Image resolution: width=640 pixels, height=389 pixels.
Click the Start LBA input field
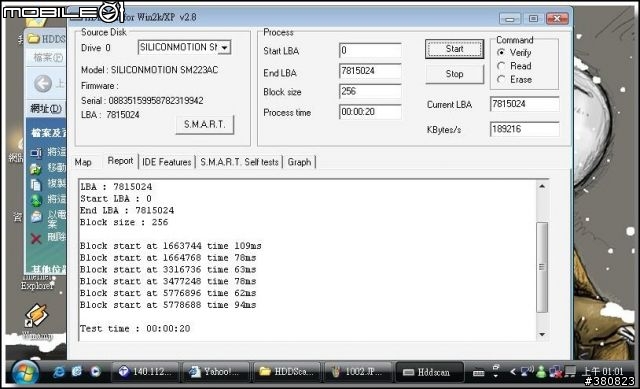370,50
